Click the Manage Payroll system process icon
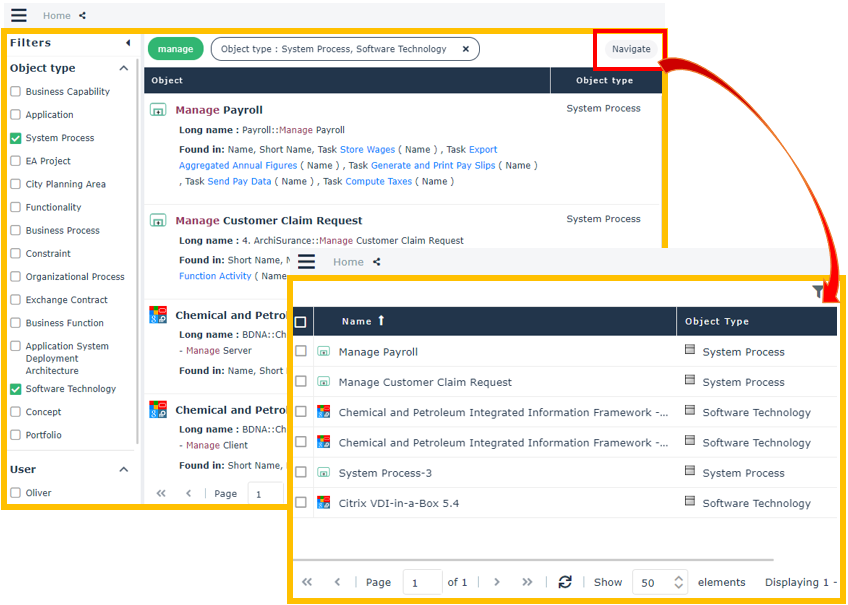This screenshot has height=605, width=848. [158, 110]
